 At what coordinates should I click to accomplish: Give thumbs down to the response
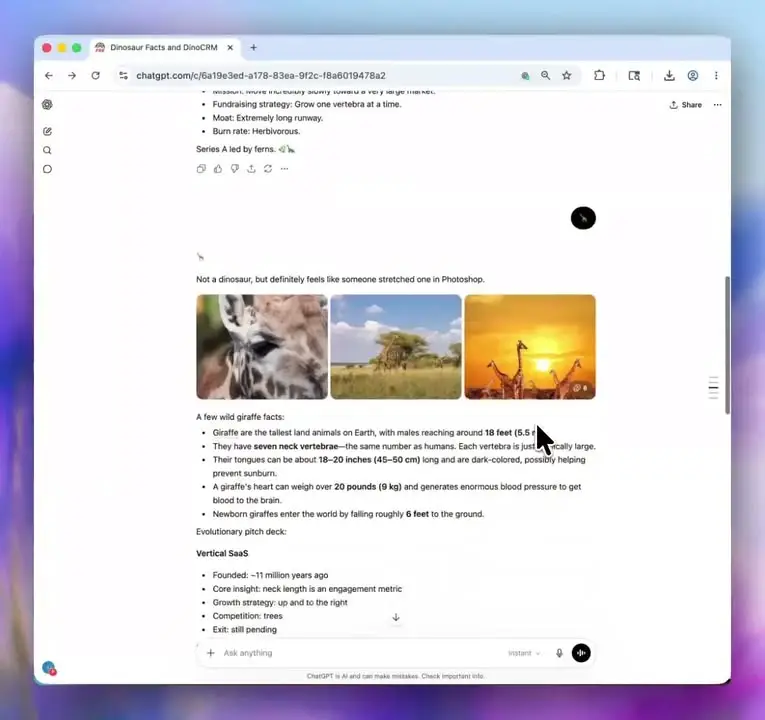[x=235, y=169]
